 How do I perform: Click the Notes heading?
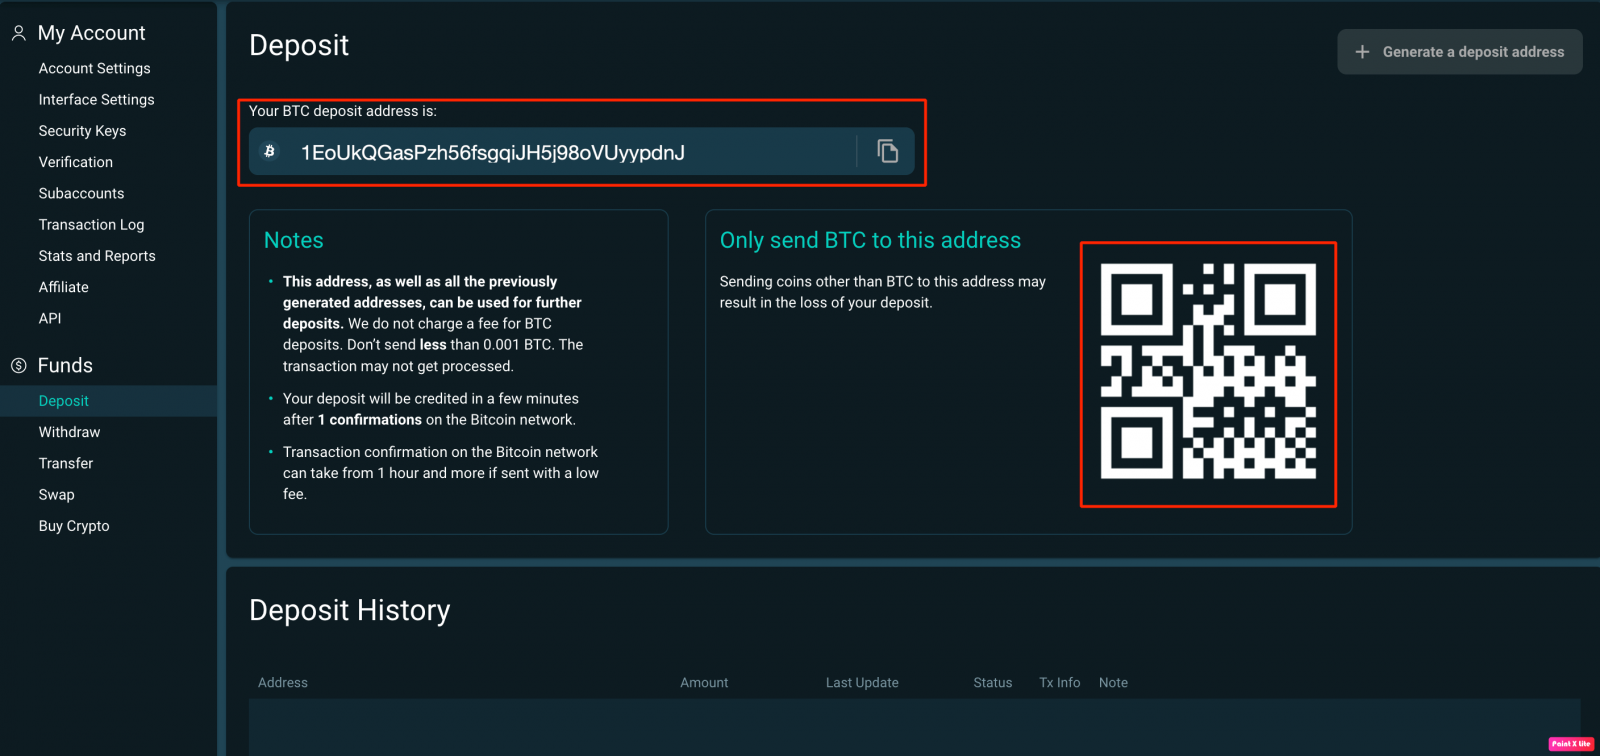[x=294, y=240]
